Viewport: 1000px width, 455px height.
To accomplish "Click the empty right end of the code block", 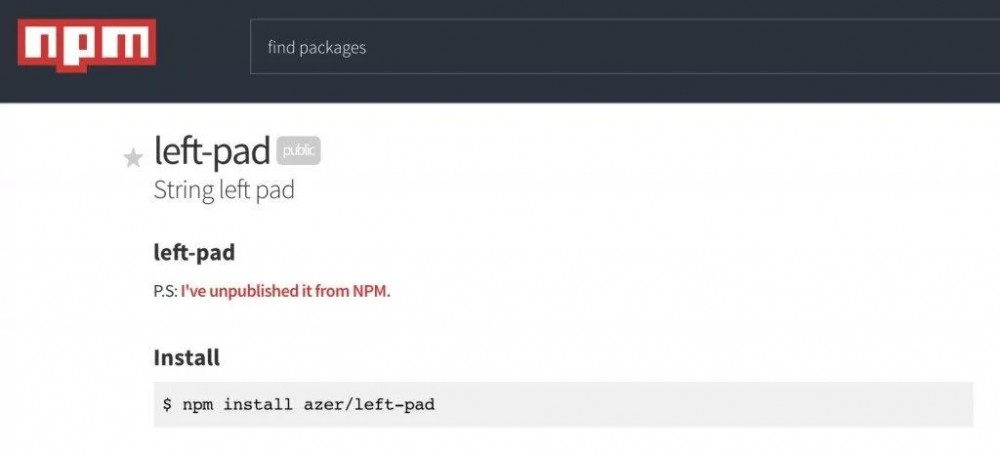I will 900,405.
